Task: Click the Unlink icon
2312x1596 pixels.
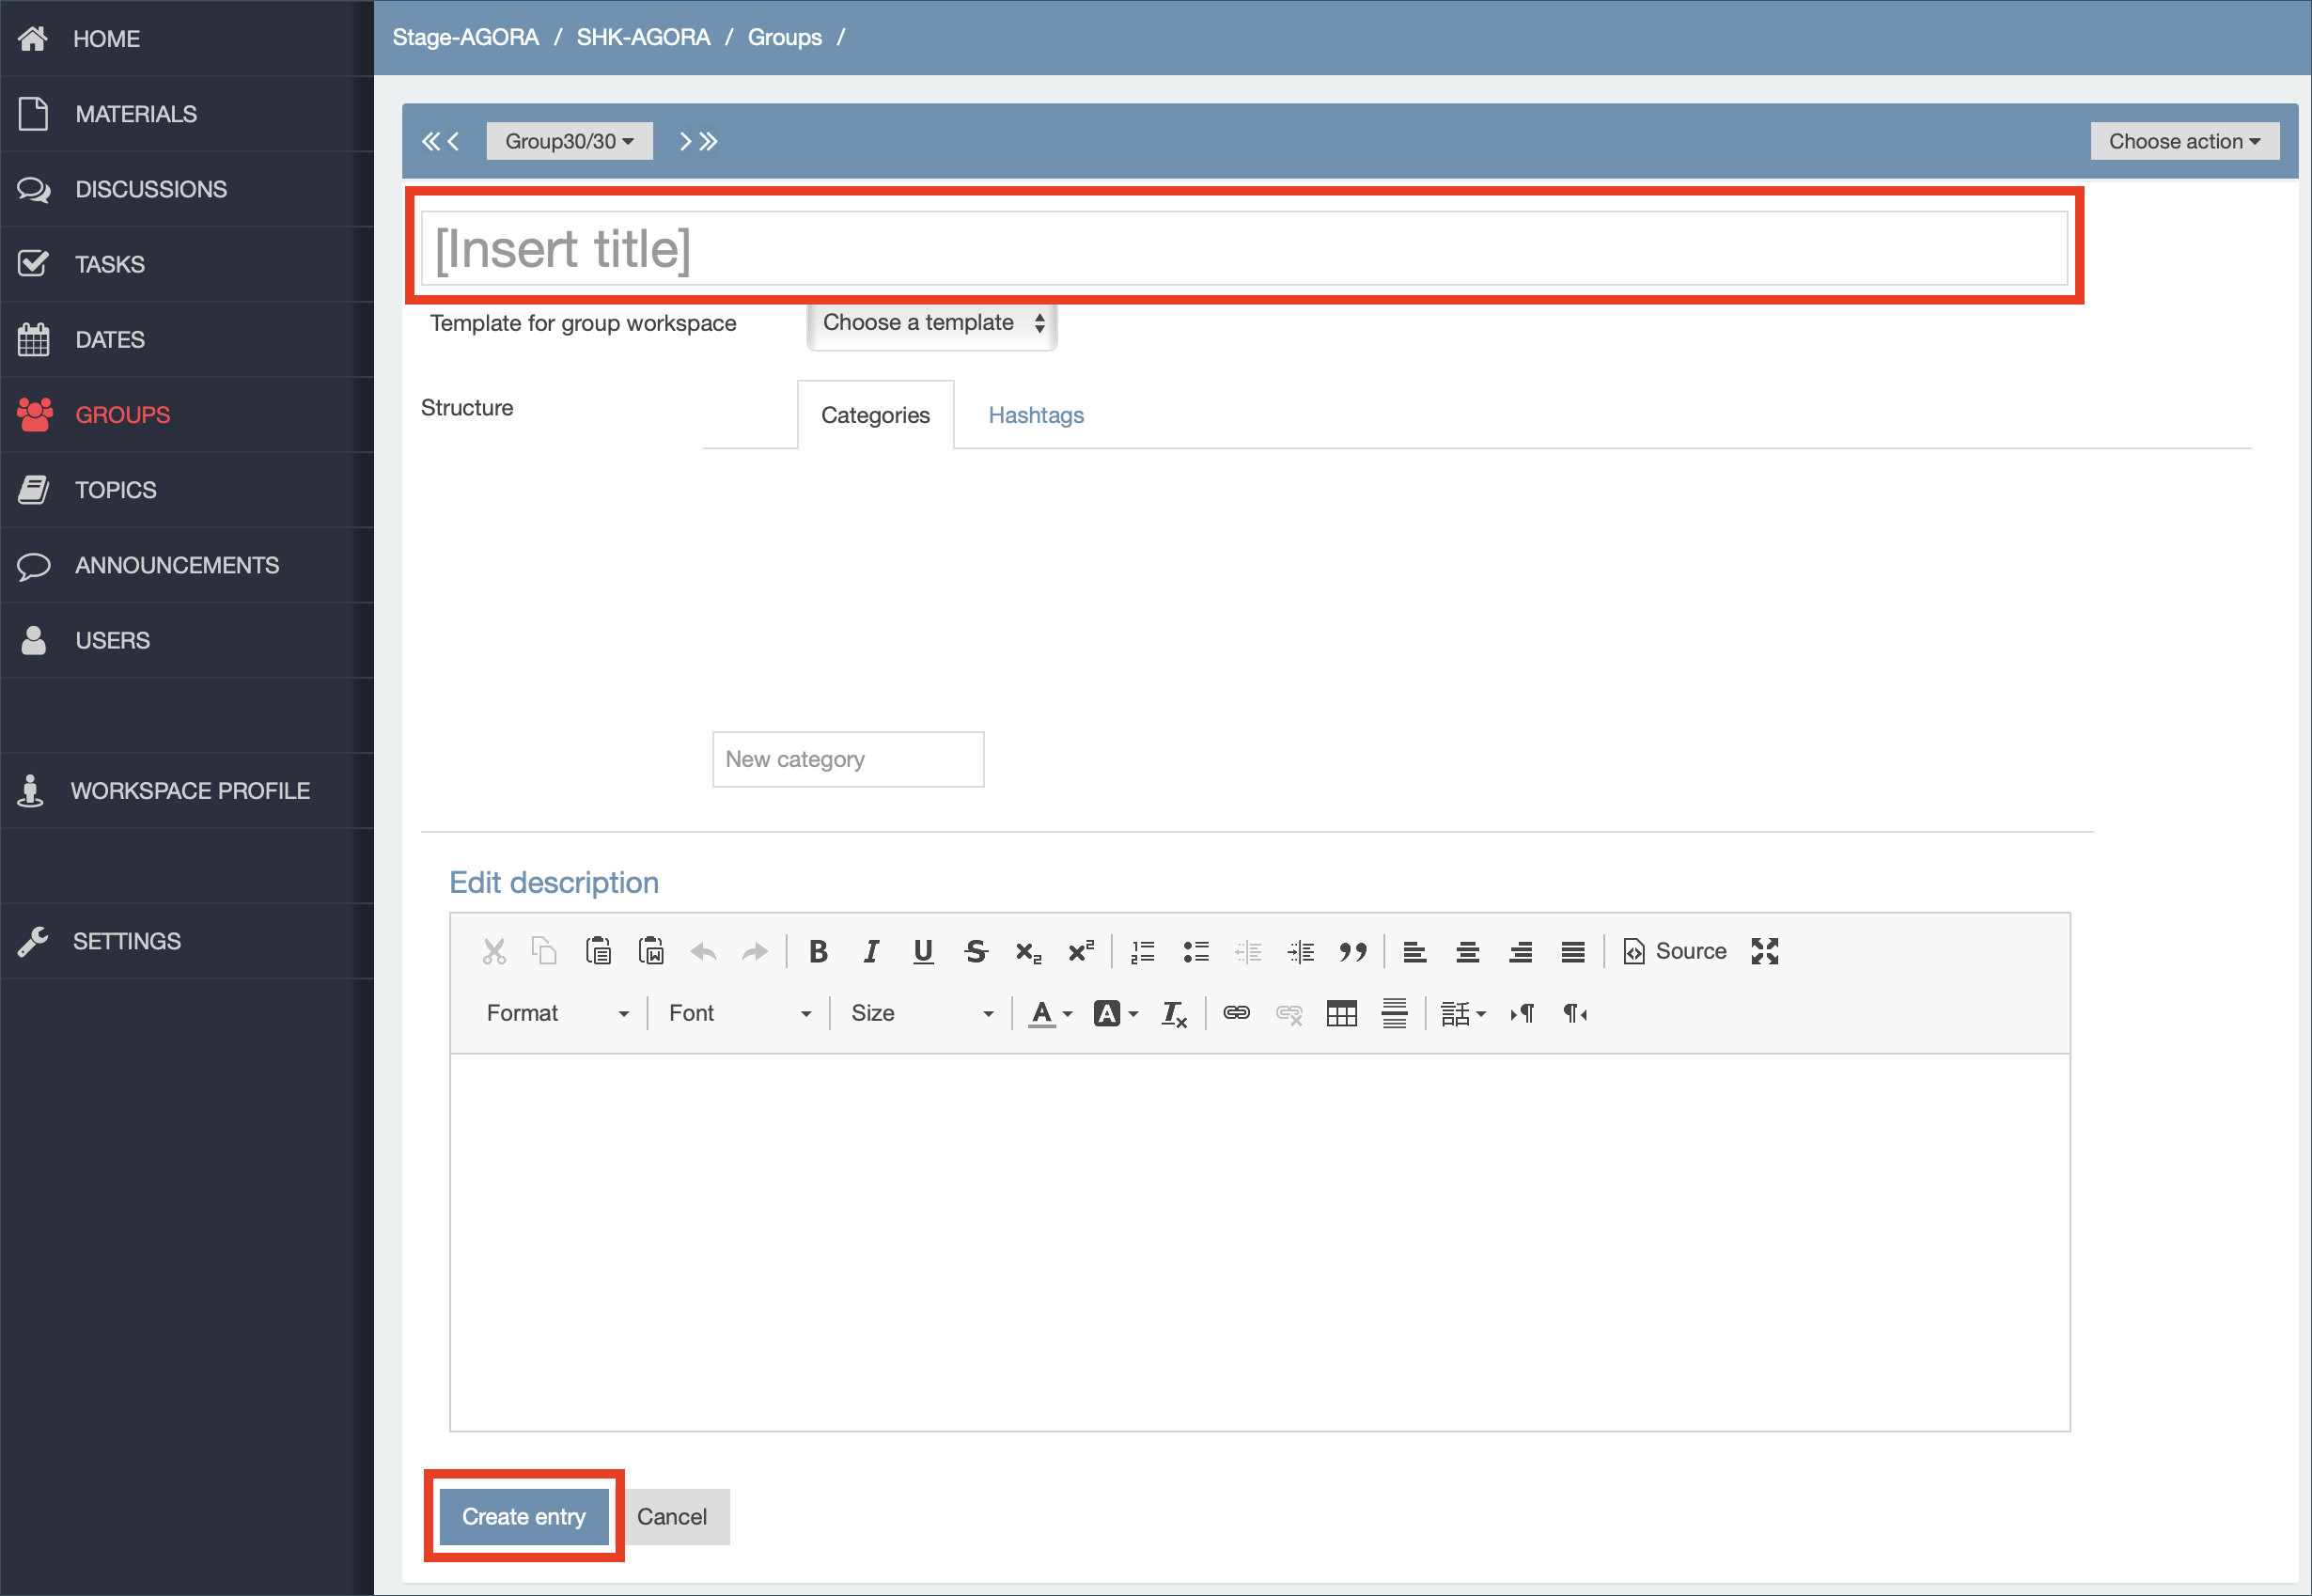Action: pos(1289,1013)
